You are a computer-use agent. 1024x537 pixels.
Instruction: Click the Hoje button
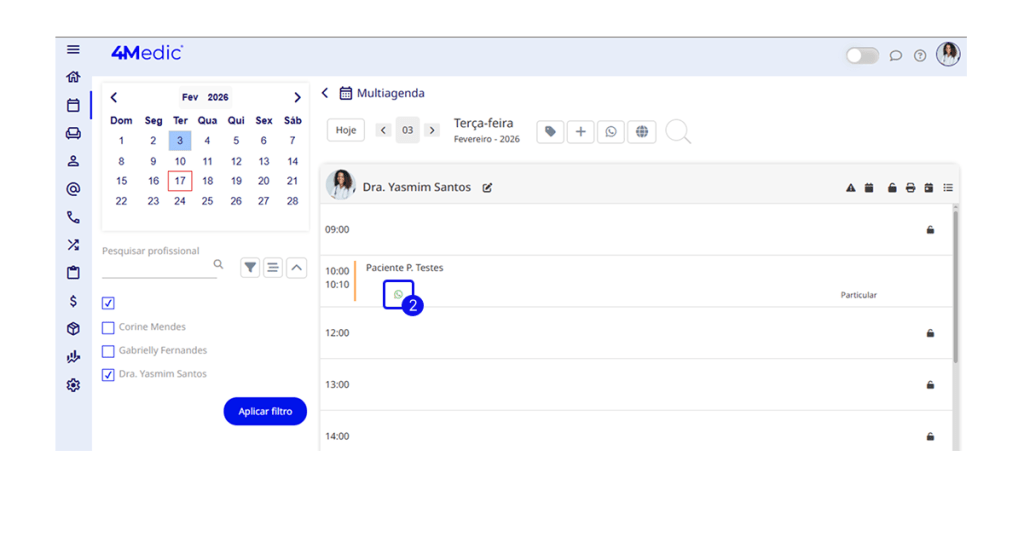point(346,131)
